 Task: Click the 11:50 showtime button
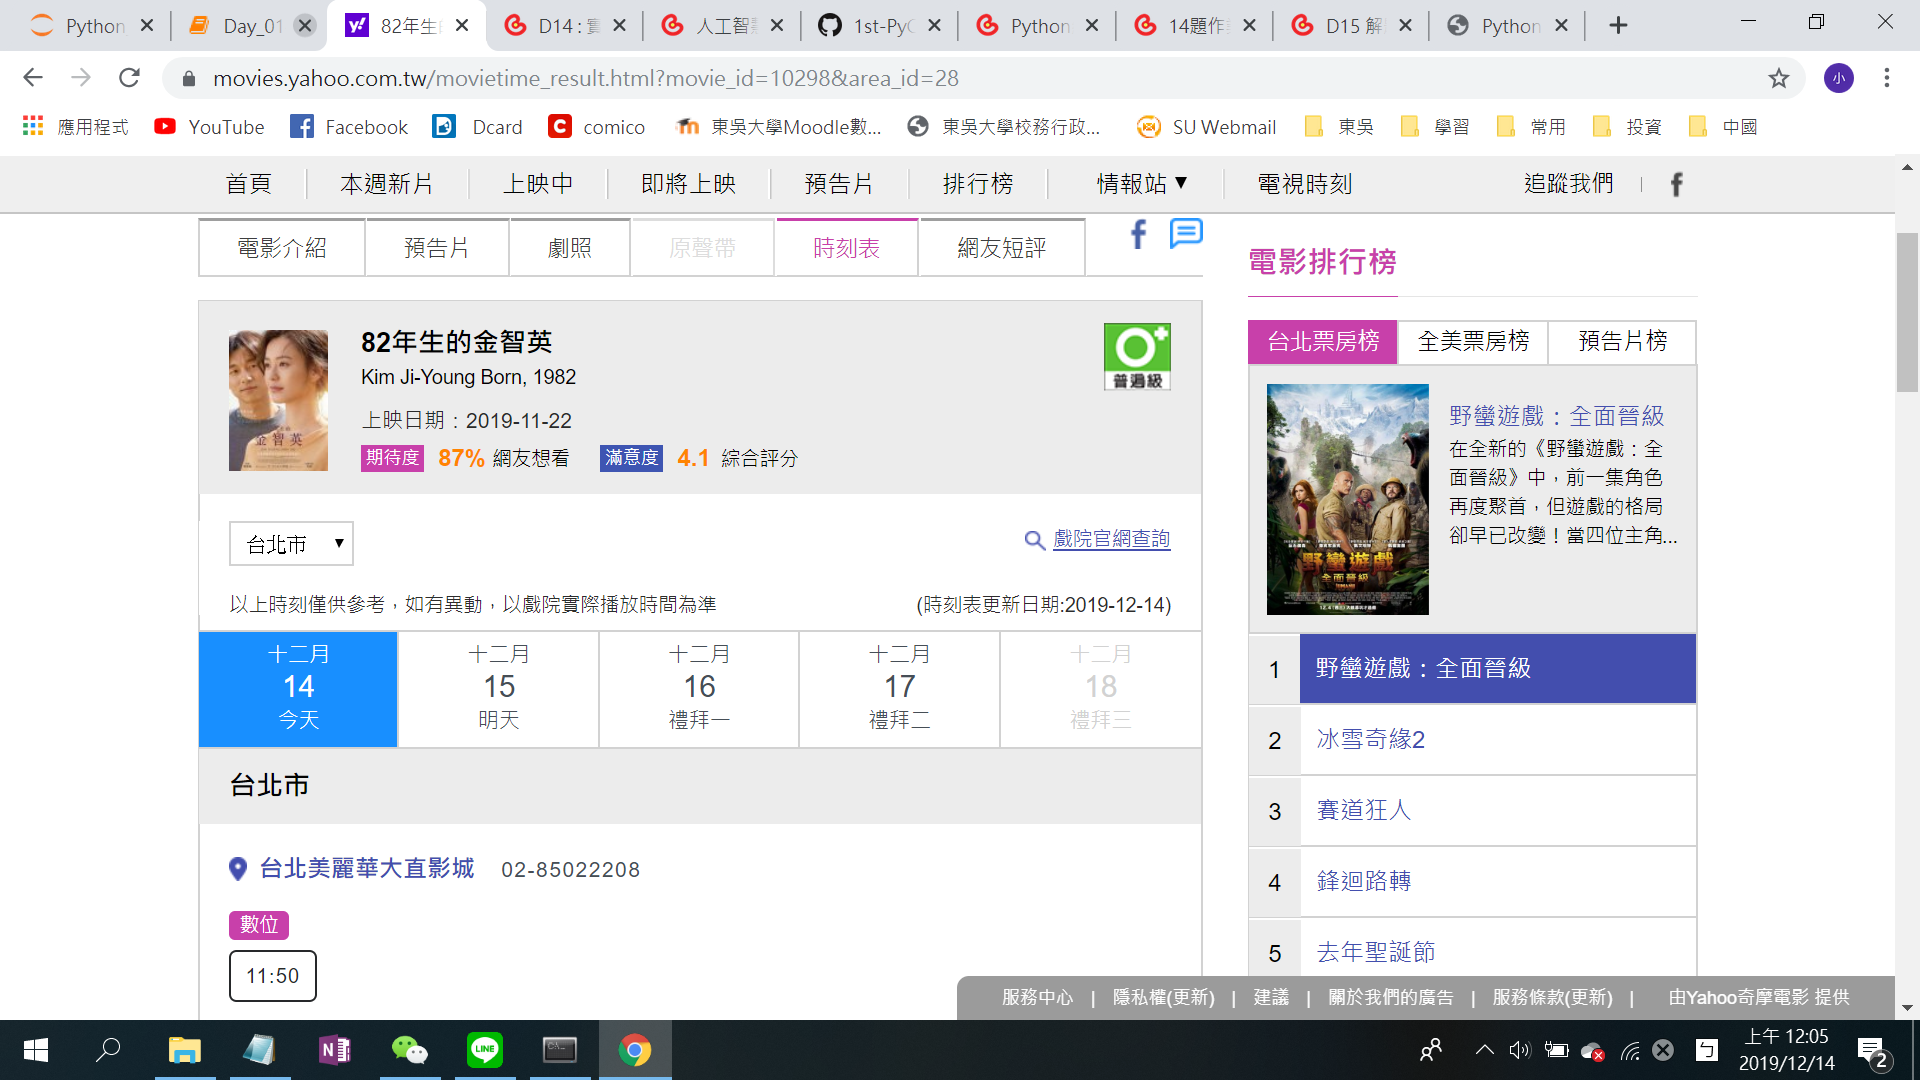click(273, 976)
